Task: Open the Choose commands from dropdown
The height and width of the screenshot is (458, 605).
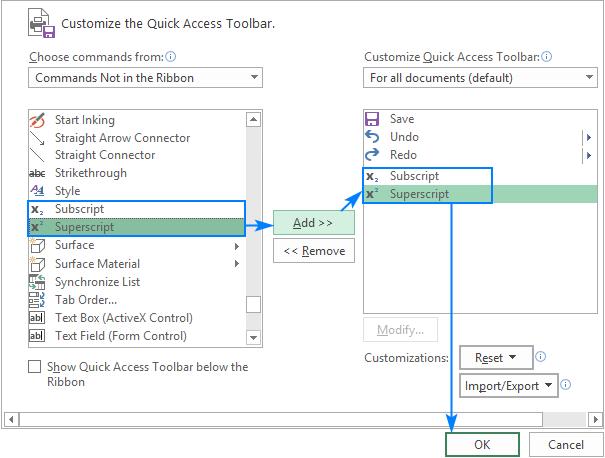Action: point(146,77)
